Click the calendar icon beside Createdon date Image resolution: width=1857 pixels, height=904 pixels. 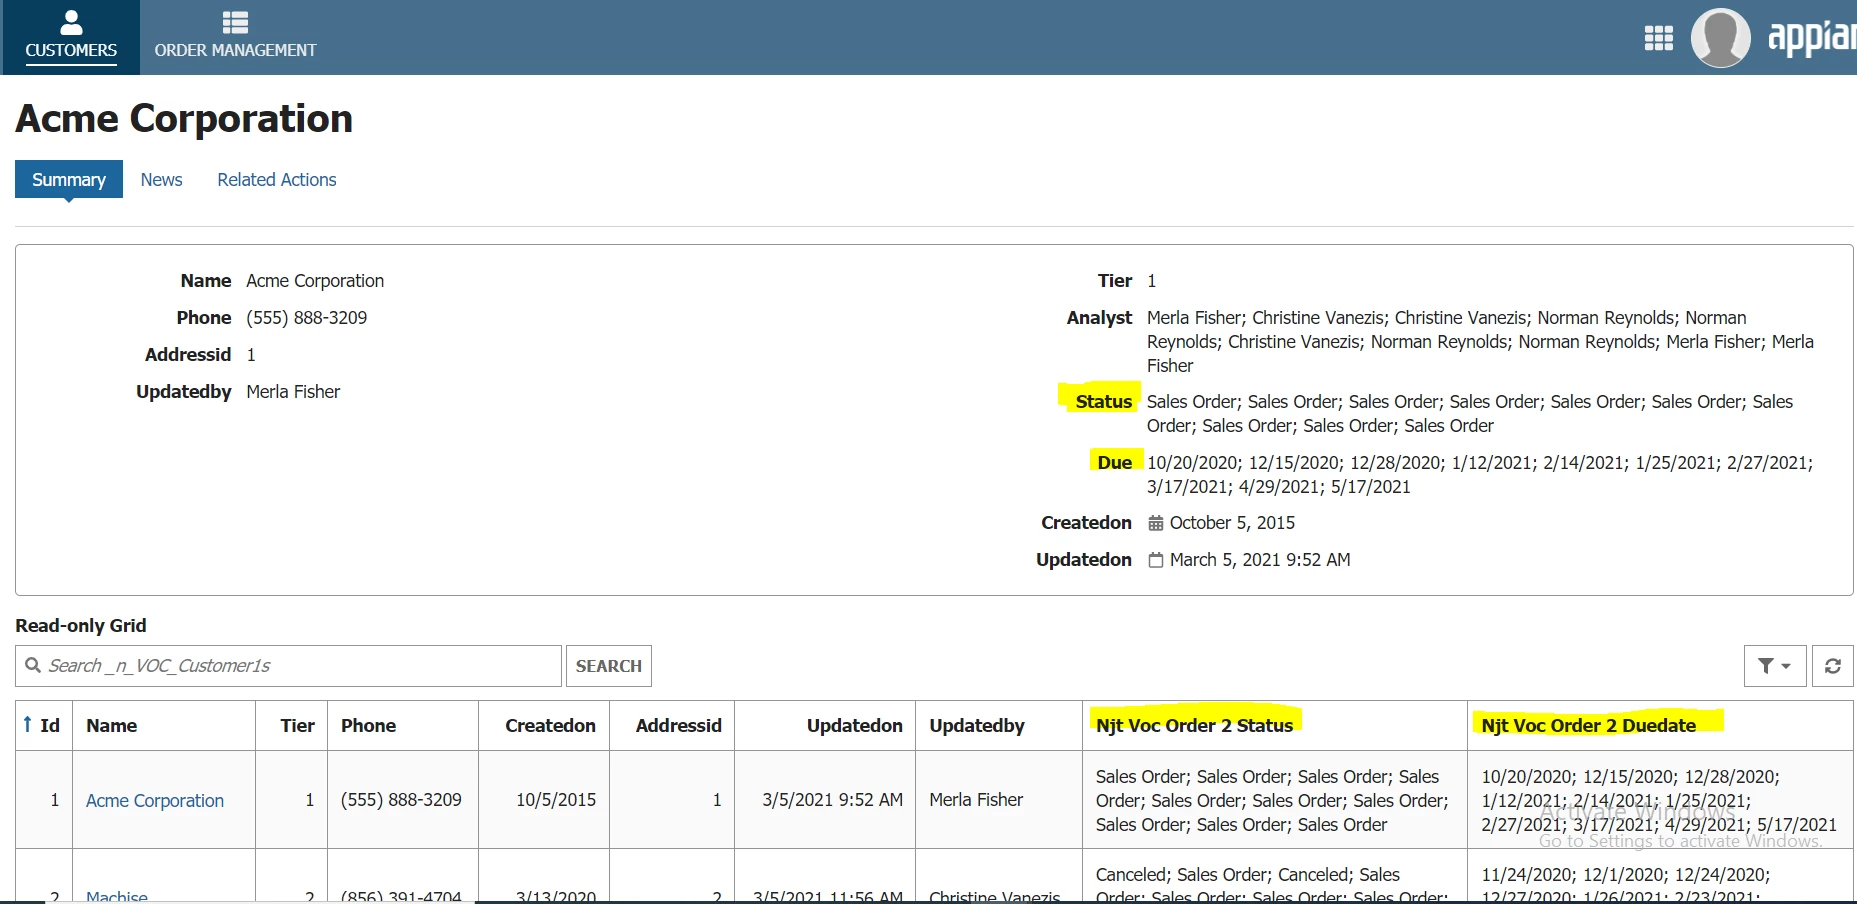pyautogui.click(x=1155, y=523)
